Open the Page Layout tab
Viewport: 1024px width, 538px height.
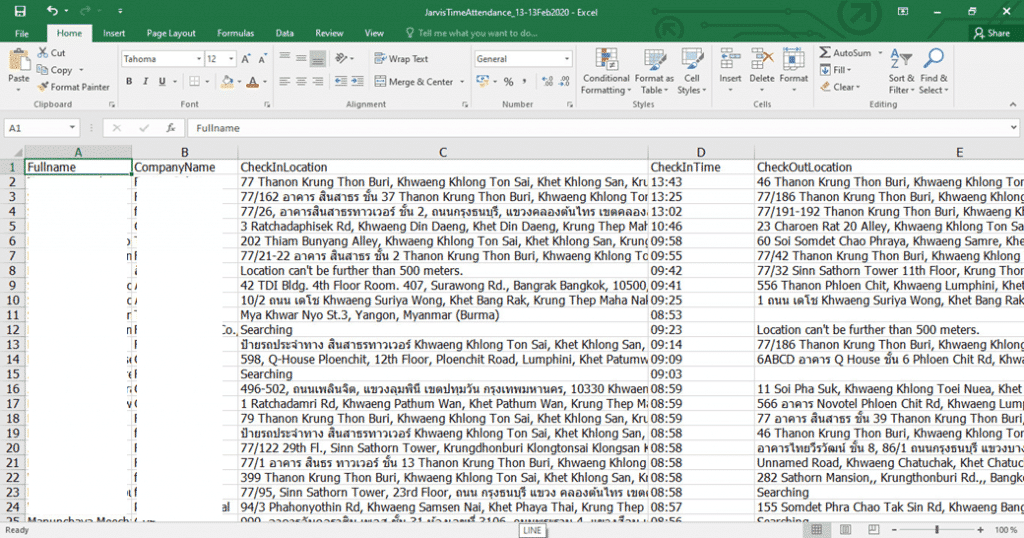click(x=171, y=33)
